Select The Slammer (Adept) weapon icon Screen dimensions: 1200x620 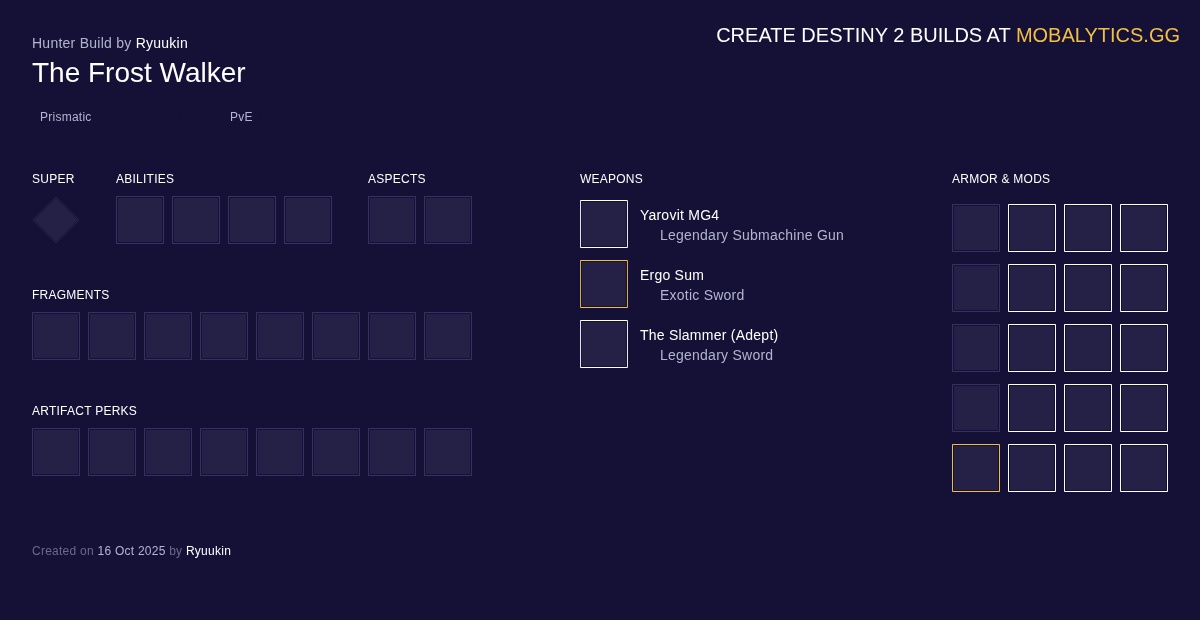pos(604,344)
